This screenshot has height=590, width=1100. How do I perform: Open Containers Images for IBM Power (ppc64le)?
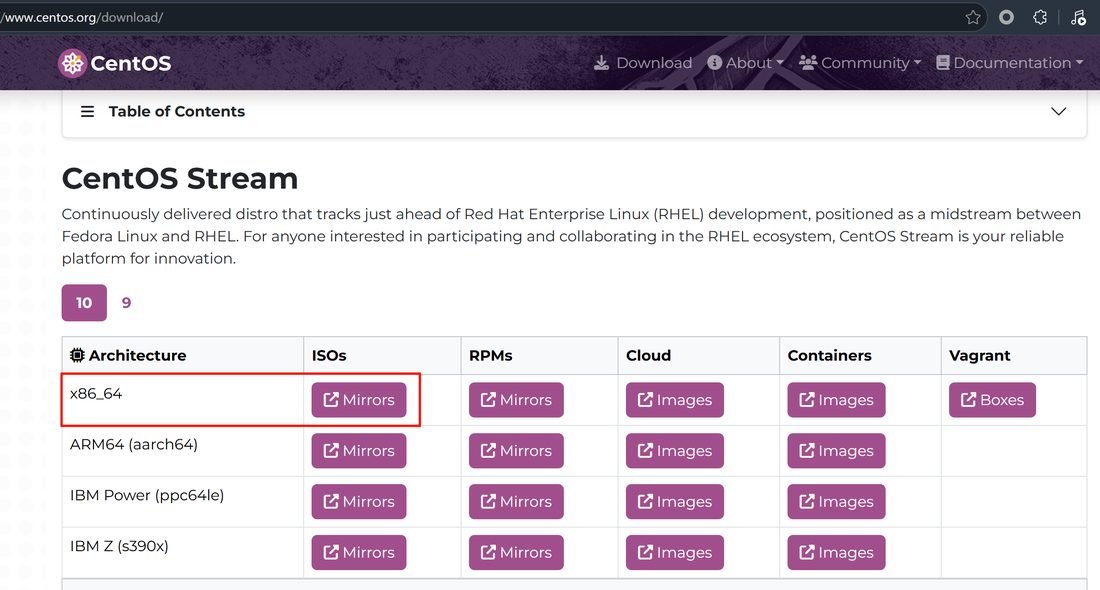coord(836,502)
